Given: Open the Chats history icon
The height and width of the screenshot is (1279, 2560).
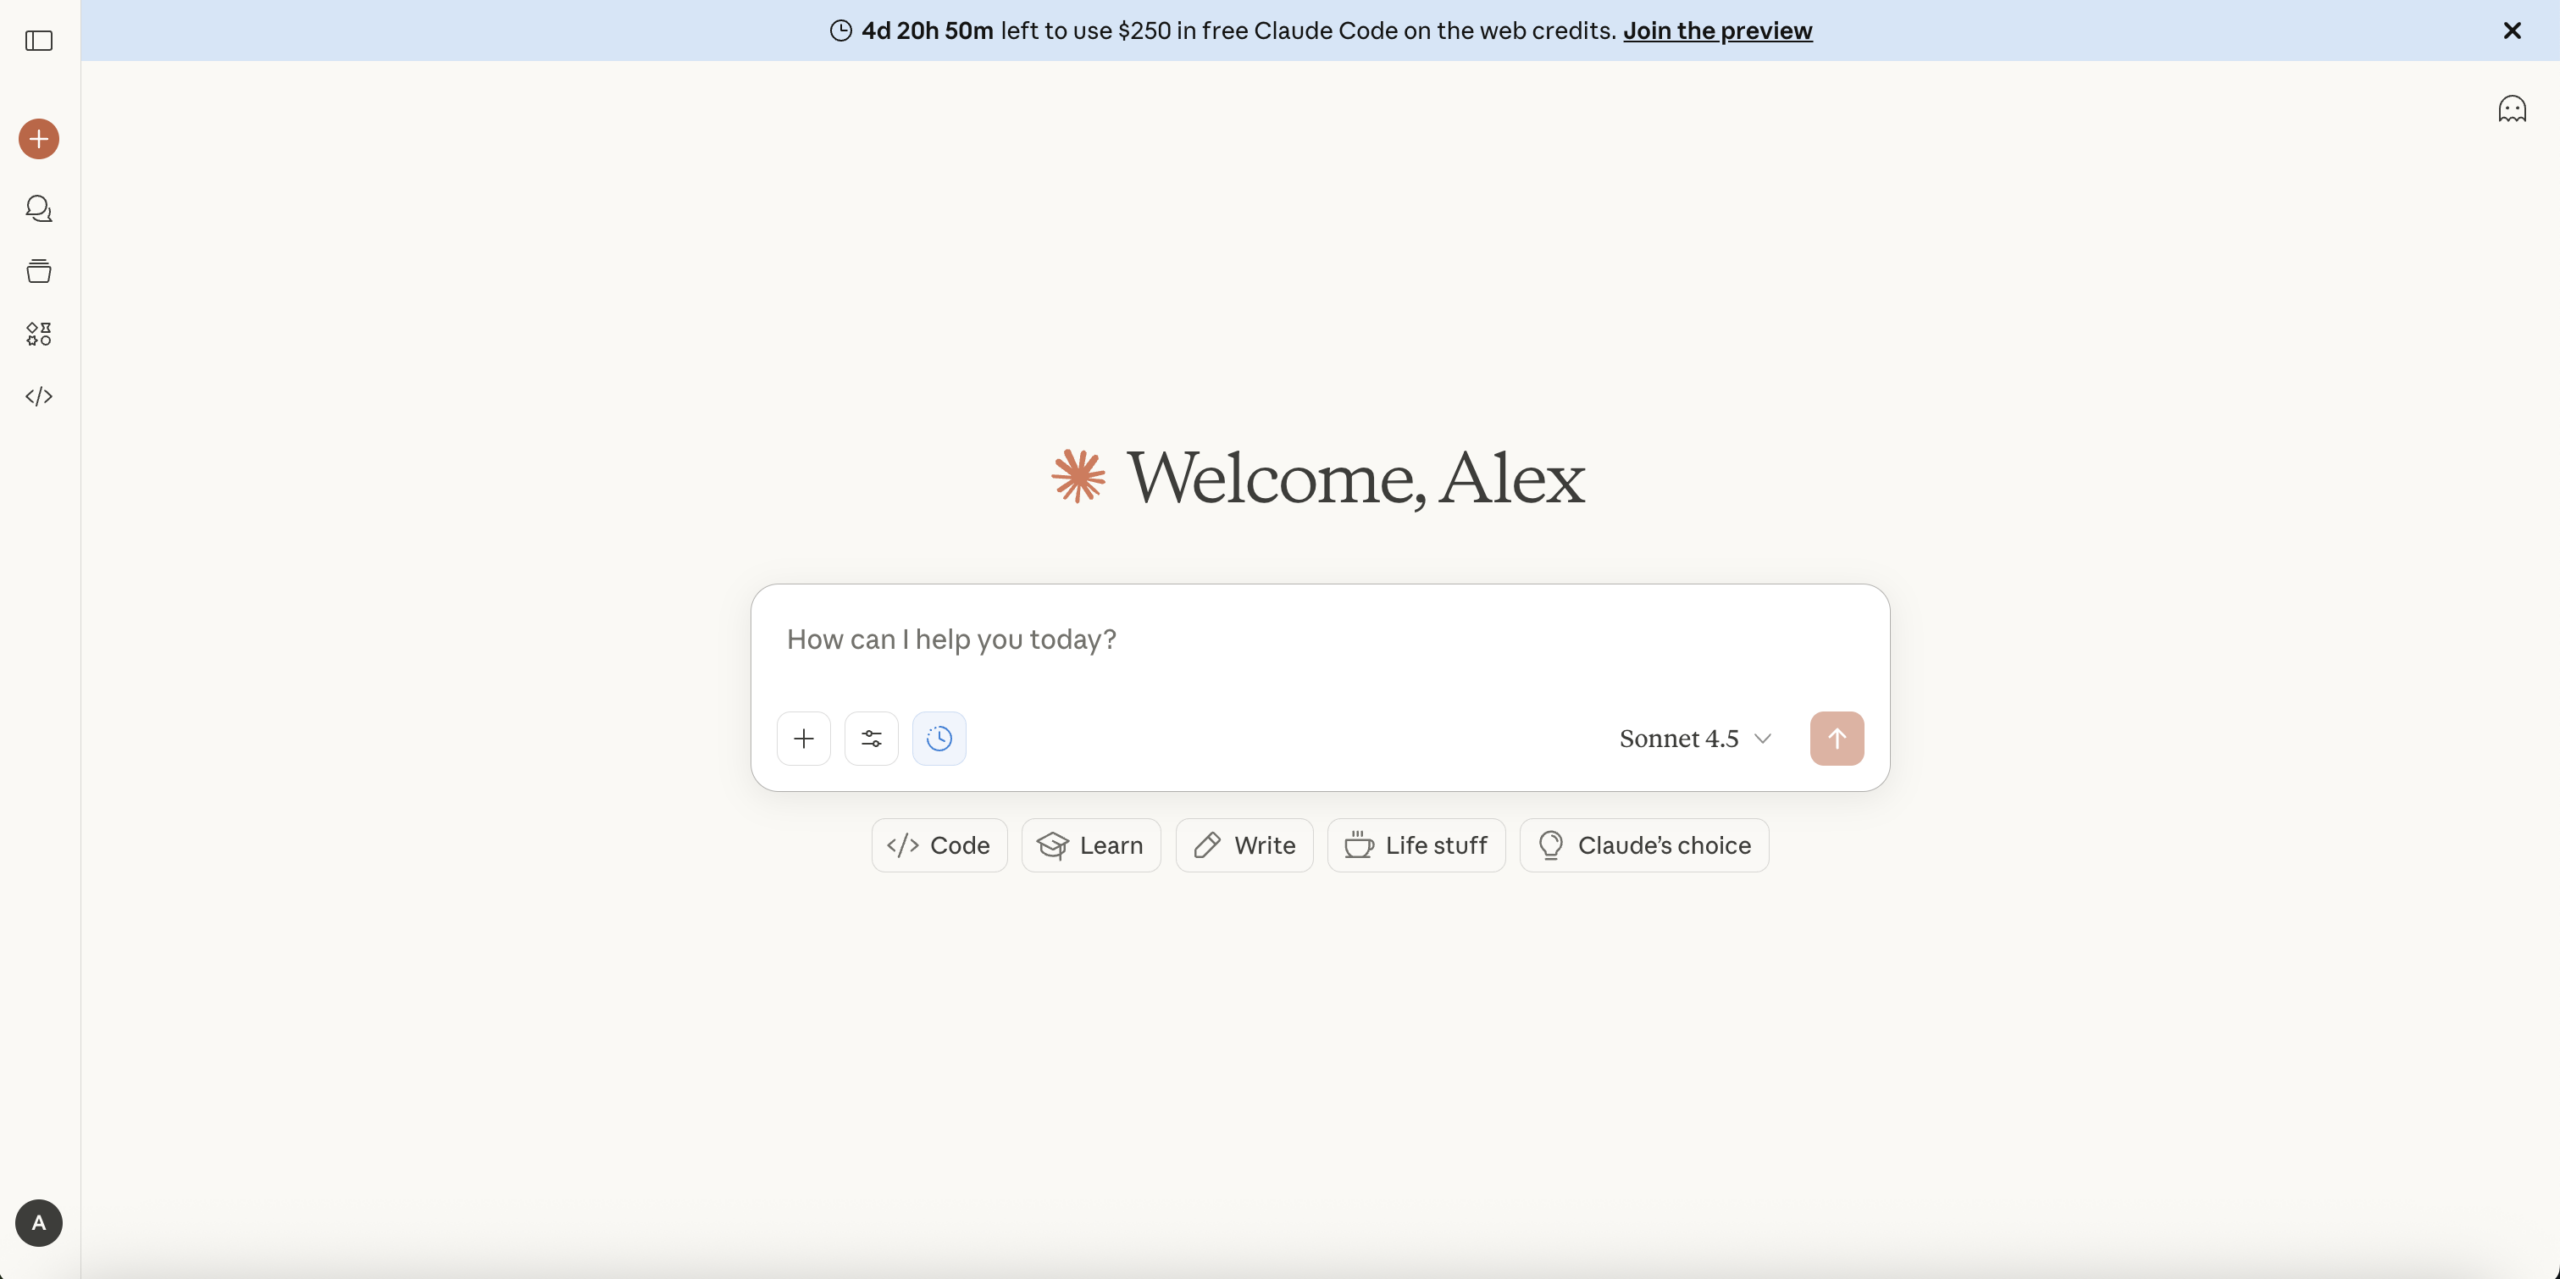Looking at the screenshot, I should coord(39,208).
